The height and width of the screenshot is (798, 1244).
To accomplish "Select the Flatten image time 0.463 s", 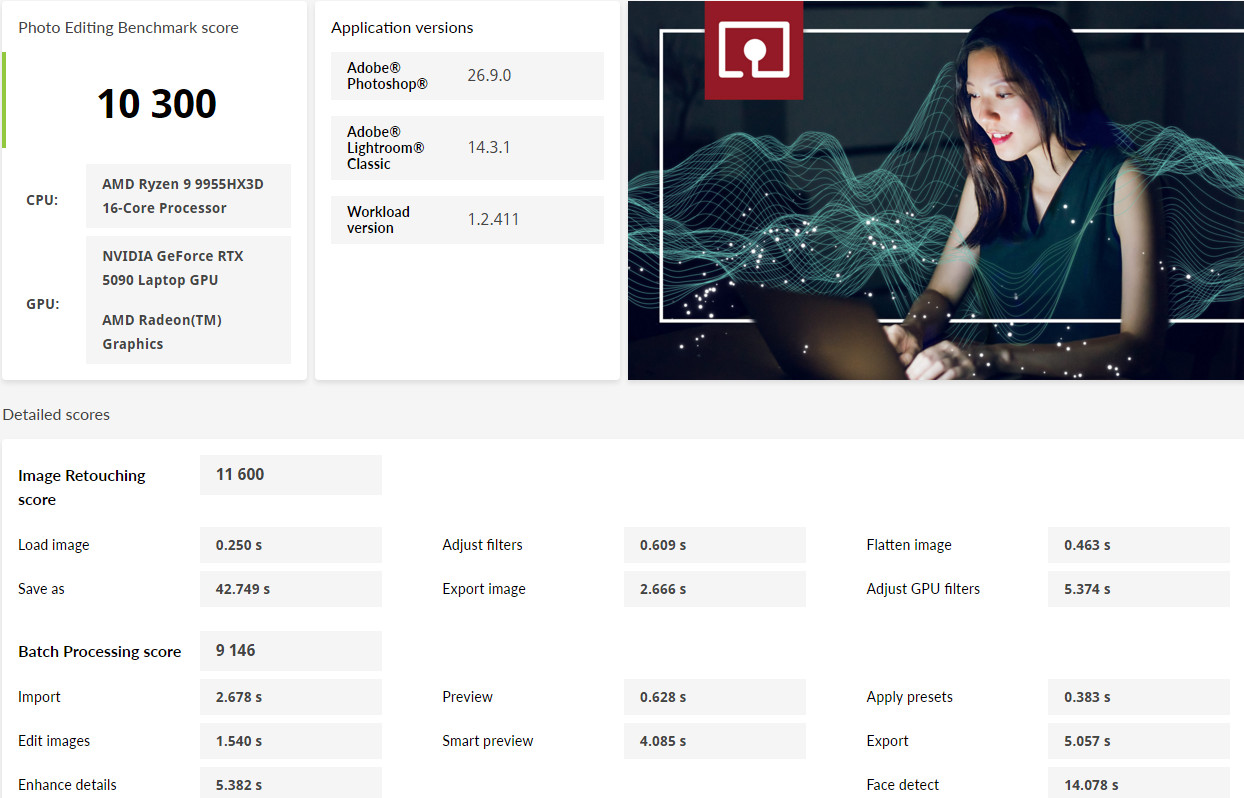I will tap(1087, 545).
